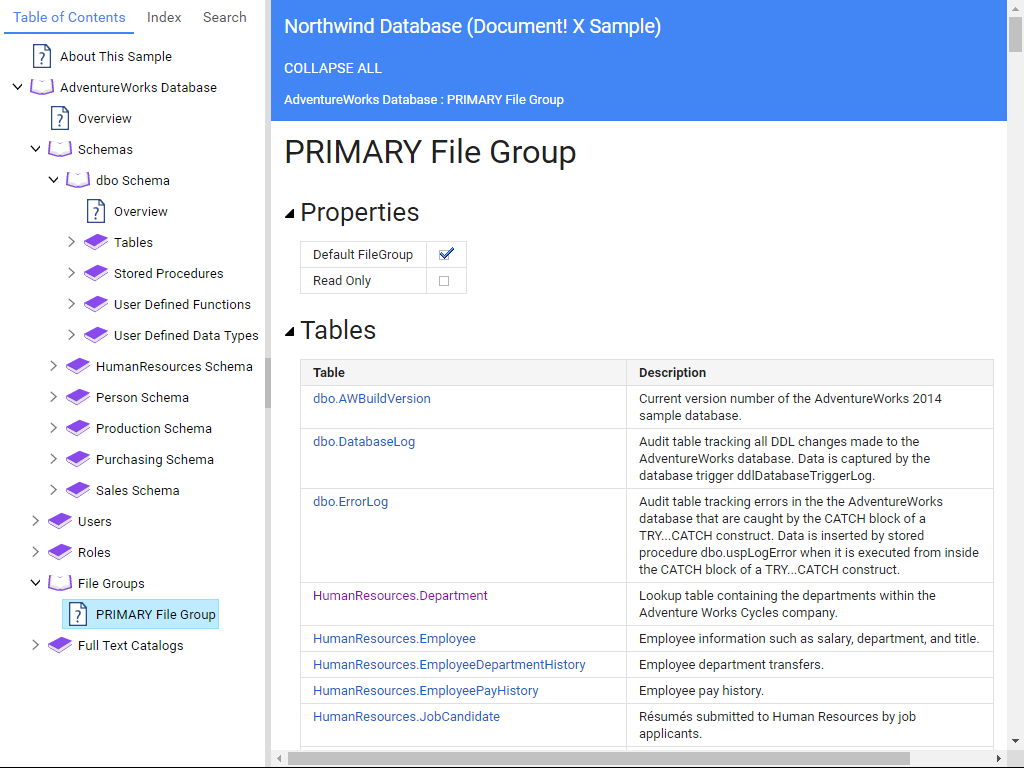Open the dbo.ErrorLog table link
1024x768 pixels.
(350, 502)
